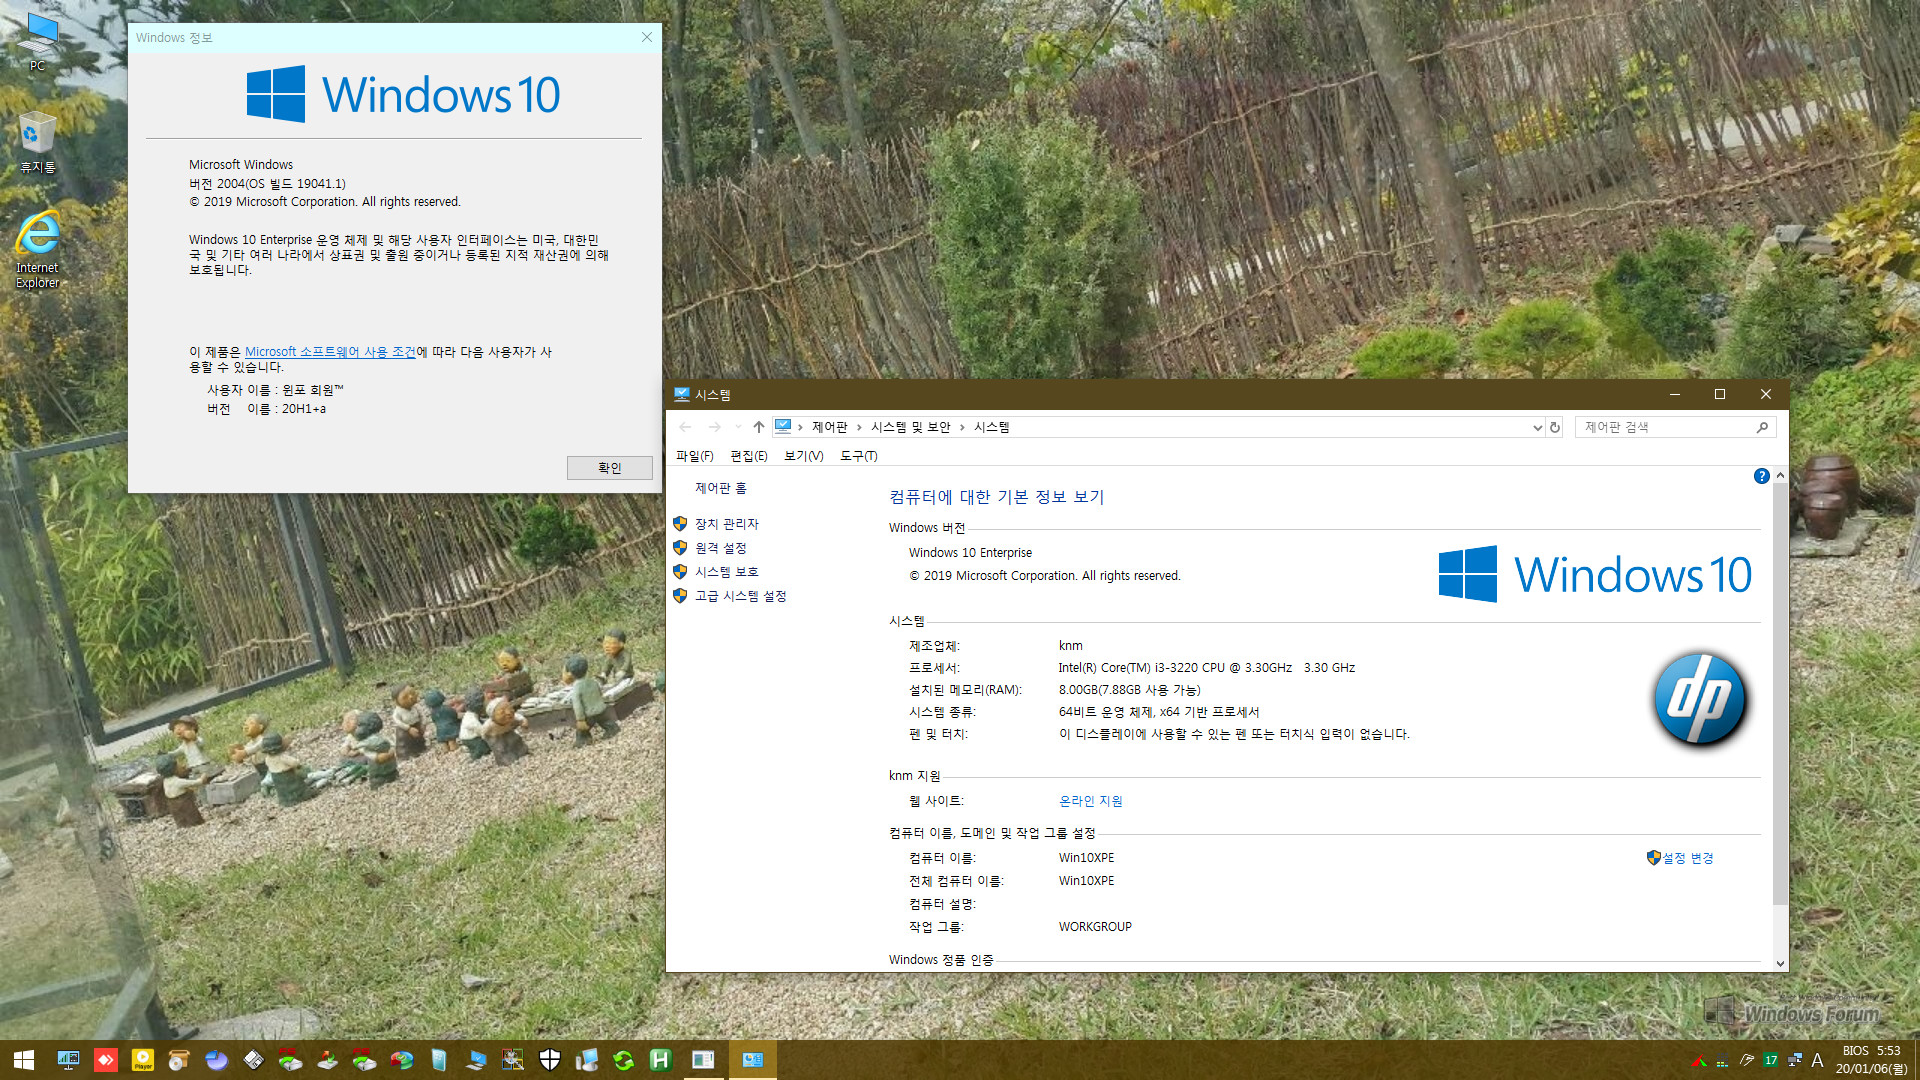Open the black-white shield taskbar icon
The image size is (1920, 1080).
550,1060
